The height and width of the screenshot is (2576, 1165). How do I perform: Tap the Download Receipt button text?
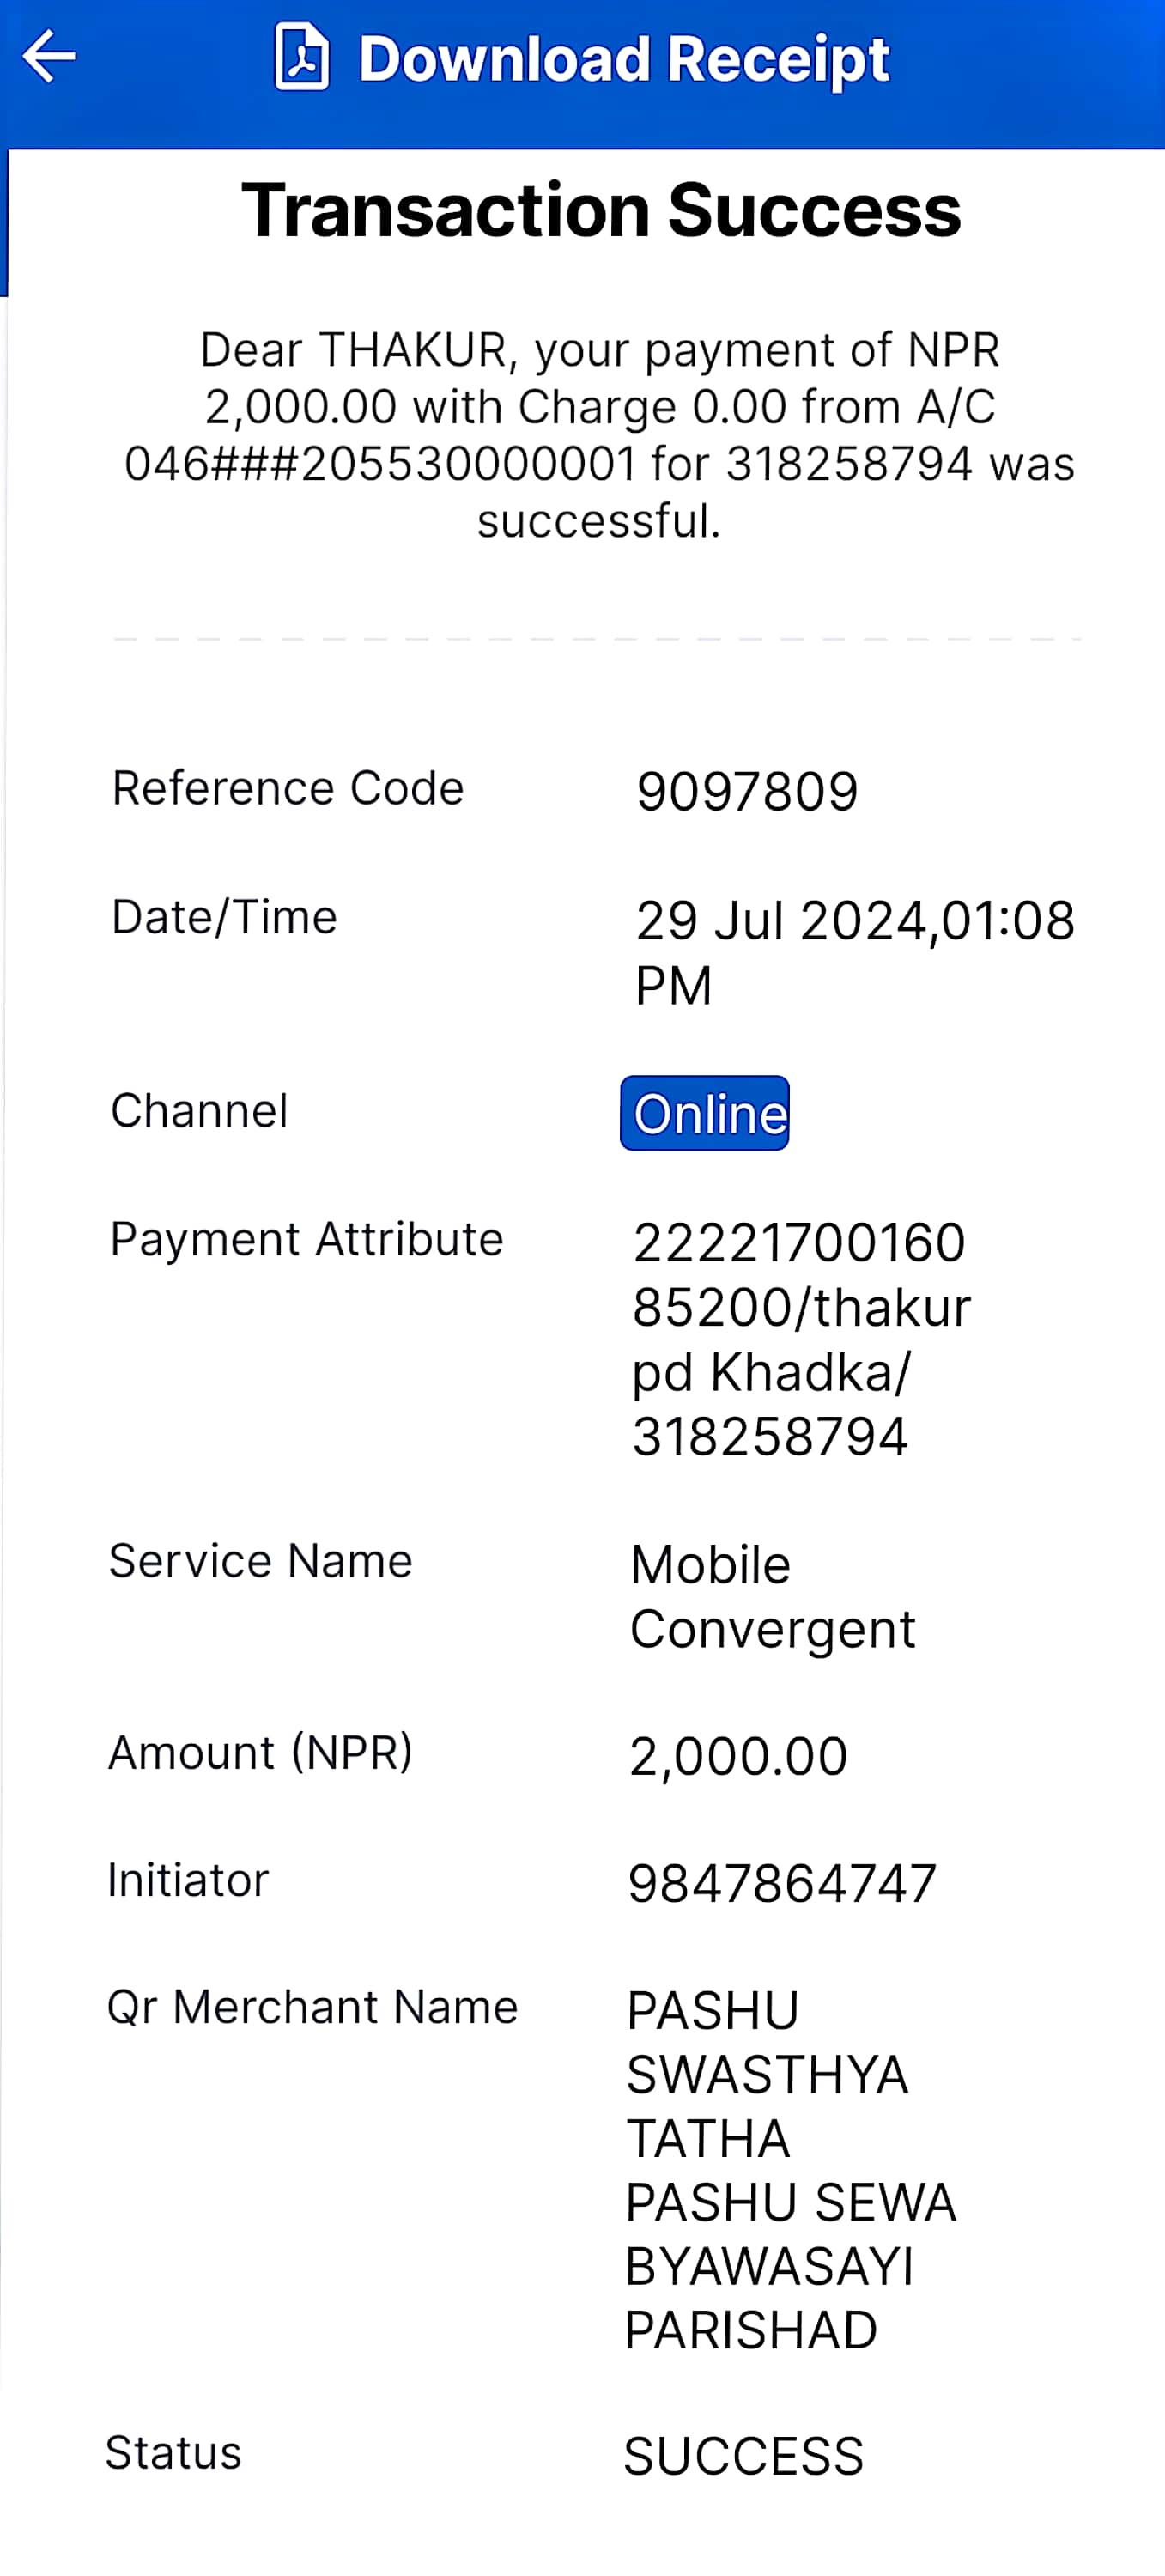(624, 58)
